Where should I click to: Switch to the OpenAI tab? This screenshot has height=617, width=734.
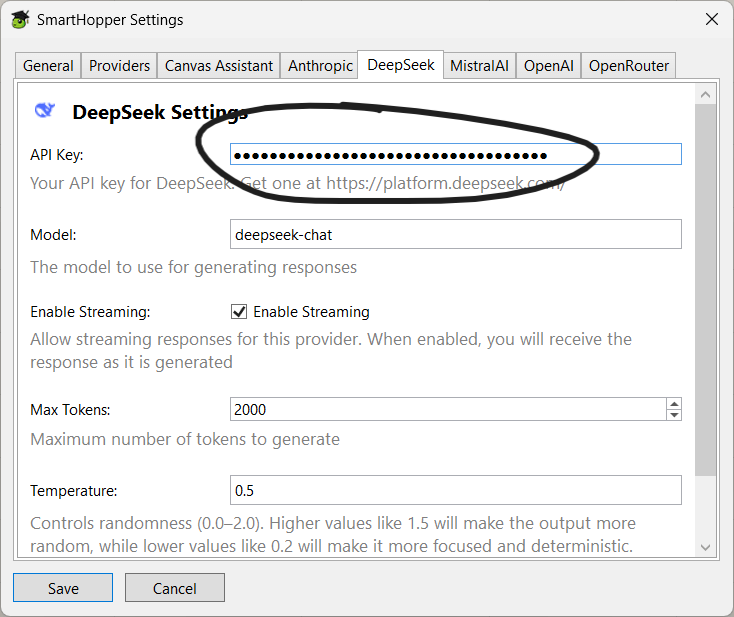pos(549,66)
